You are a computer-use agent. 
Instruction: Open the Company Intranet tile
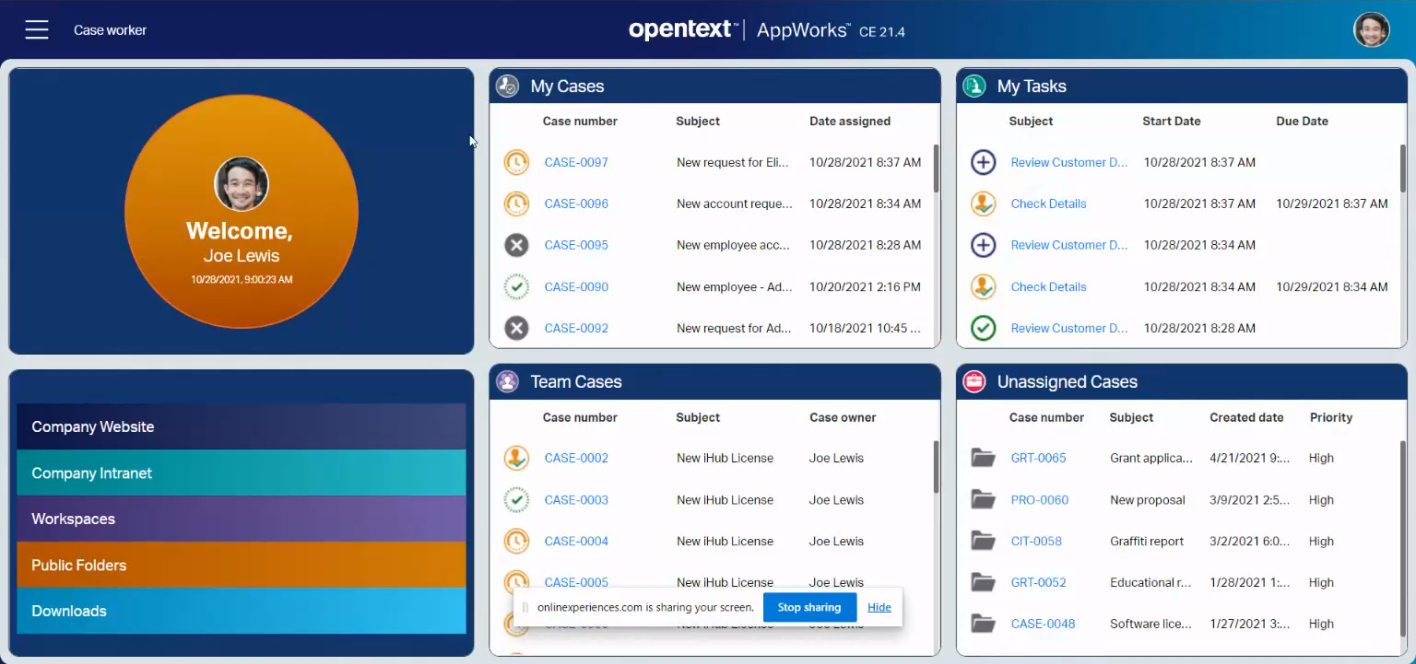coord(241,473)
